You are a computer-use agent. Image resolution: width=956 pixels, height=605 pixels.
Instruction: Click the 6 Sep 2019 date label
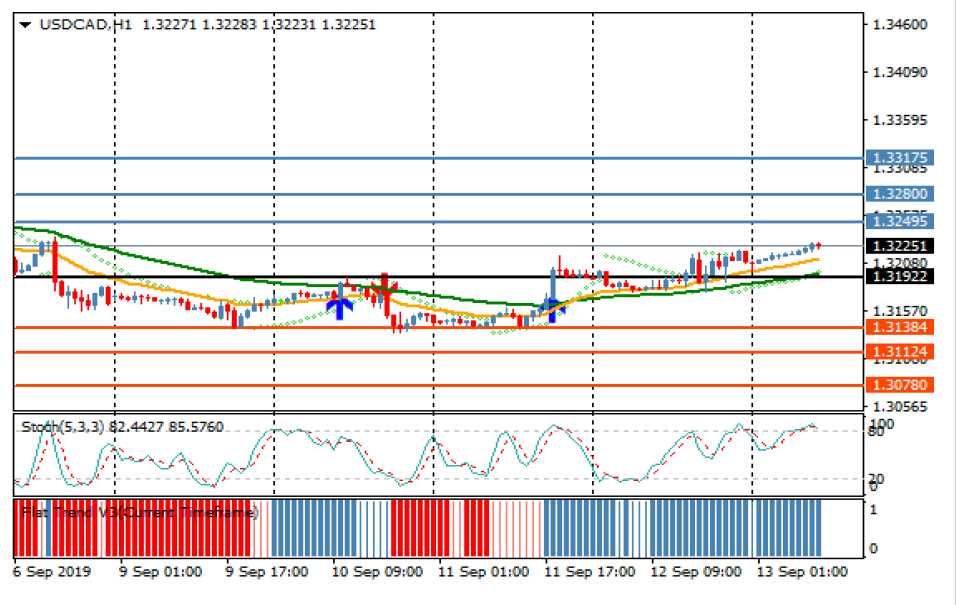[52, 572]
